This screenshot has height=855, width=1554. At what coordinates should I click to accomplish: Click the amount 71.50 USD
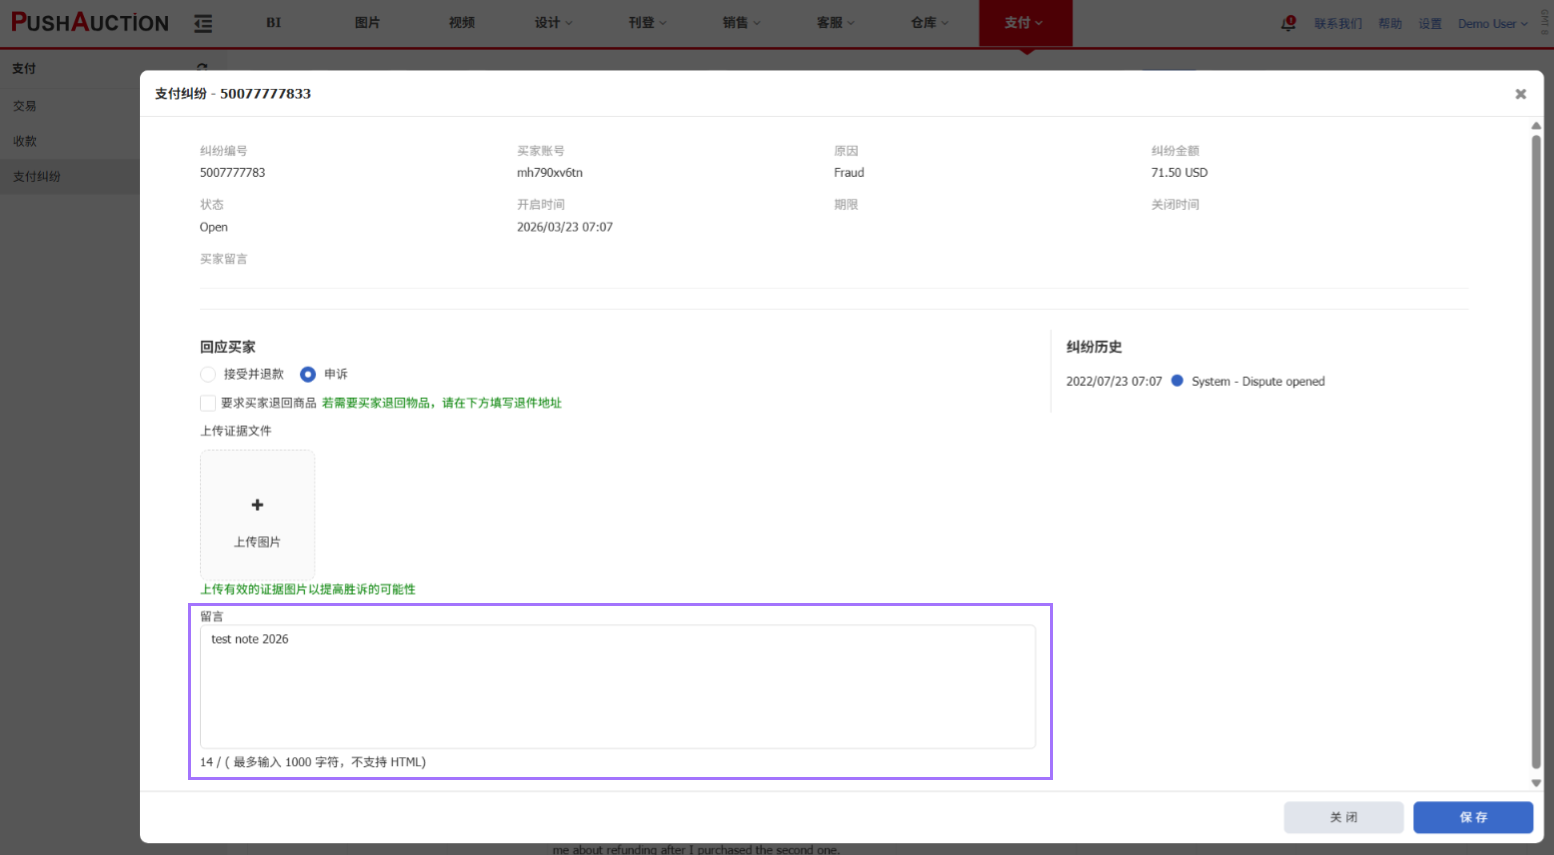1179,173
